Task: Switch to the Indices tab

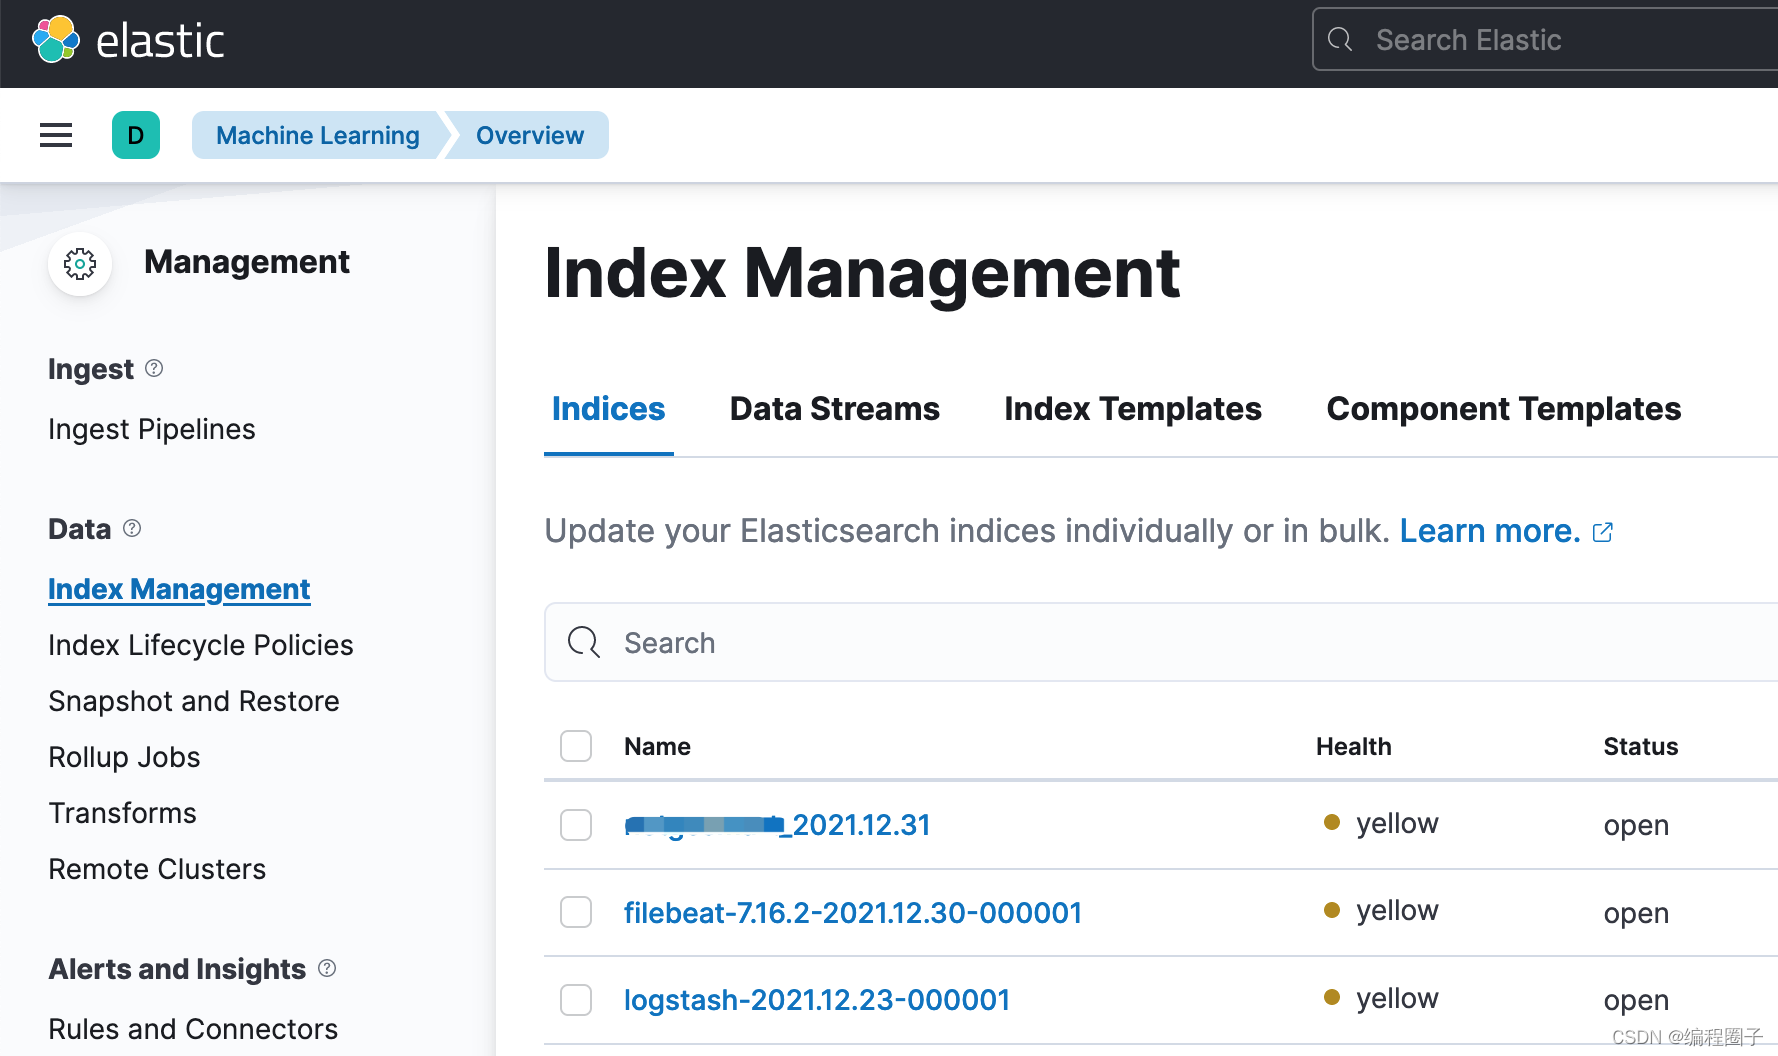Action: (x=608, y=409)
